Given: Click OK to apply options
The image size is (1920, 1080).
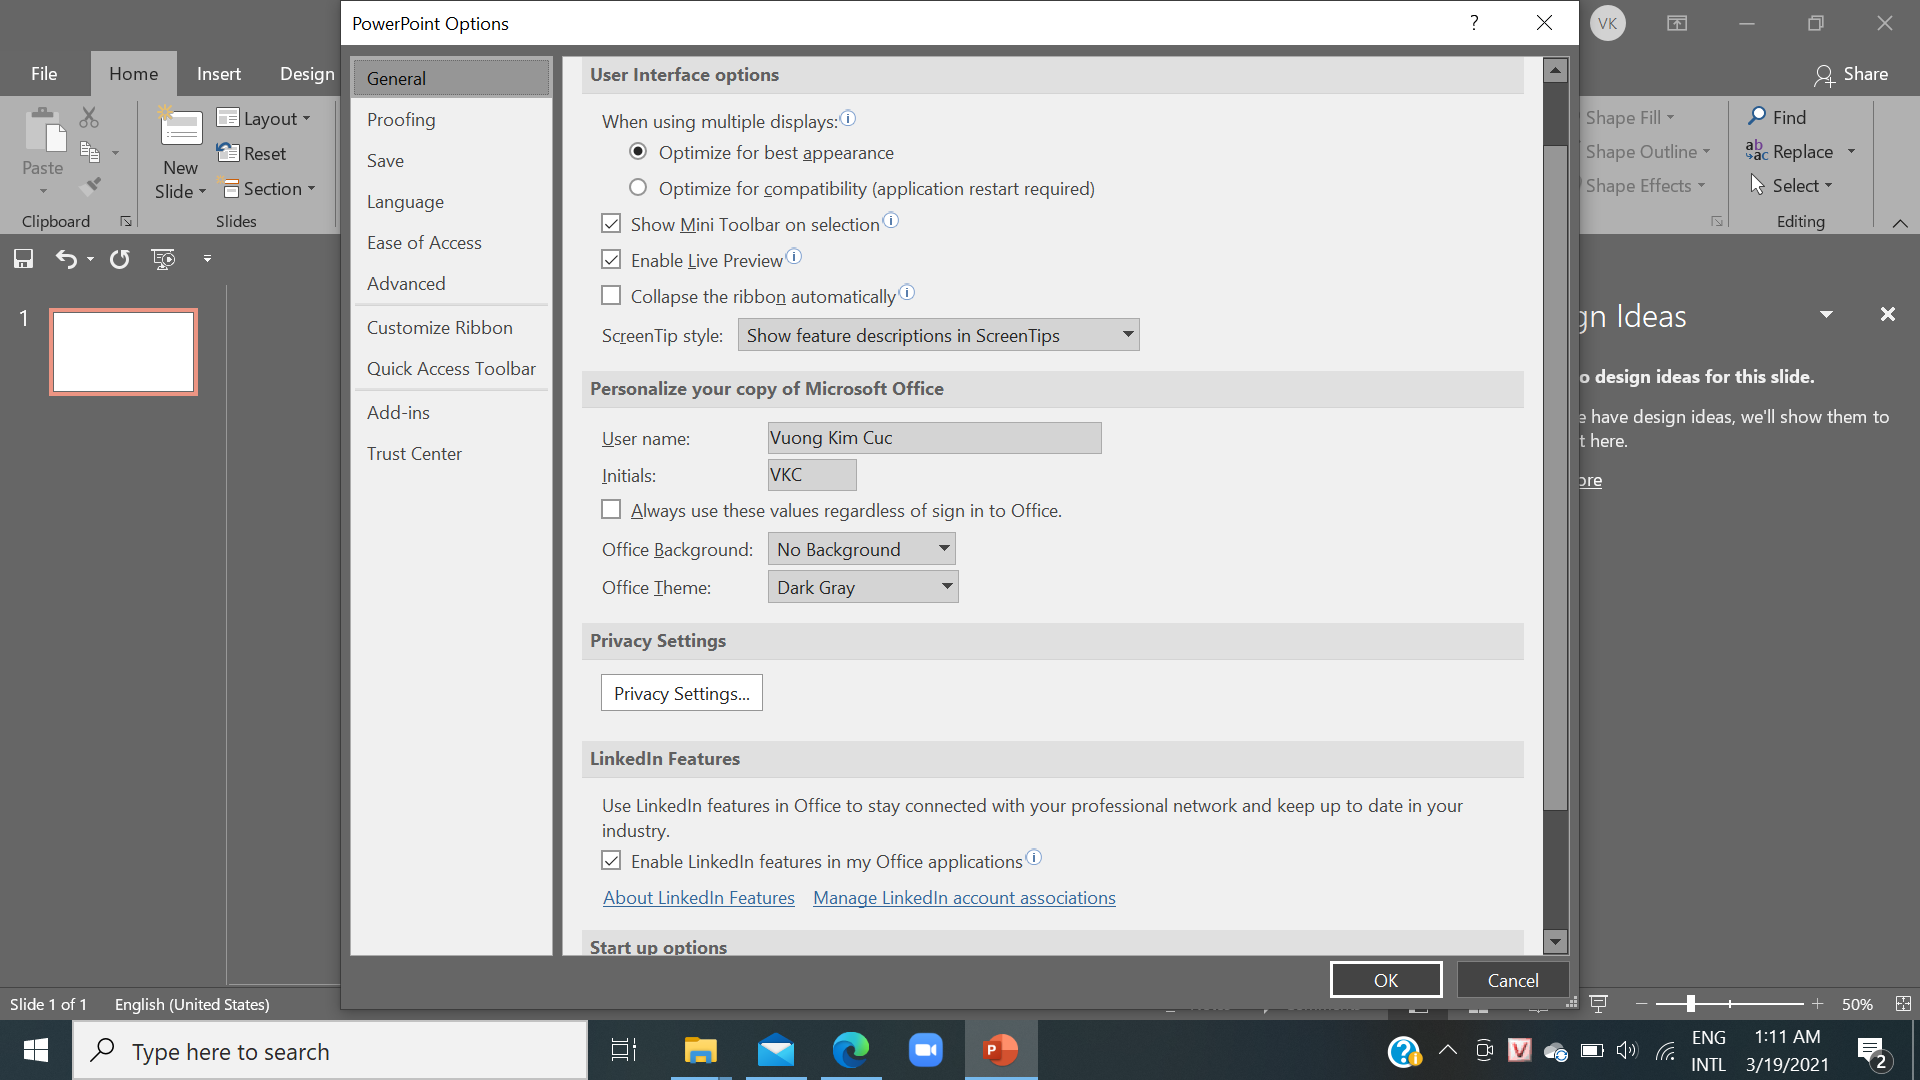Looking at the screenshot, I should pyautogui.click(x=1386, y=980).
